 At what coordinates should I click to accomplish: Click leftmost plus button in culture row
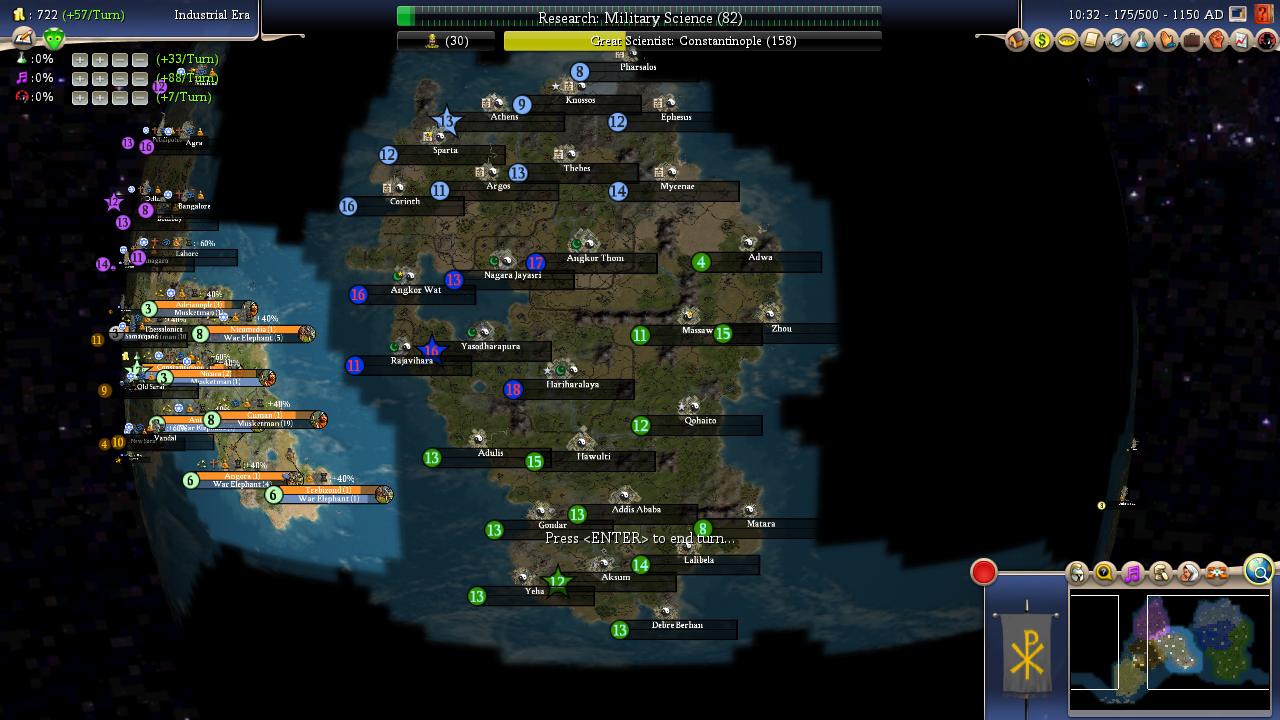80,78
